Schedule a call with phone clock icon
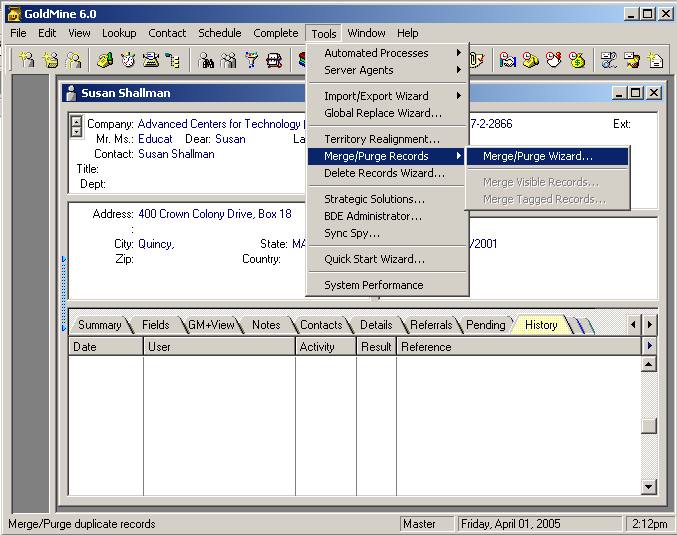Viewport: 677px width, 535px height. (x=531, y=60)
